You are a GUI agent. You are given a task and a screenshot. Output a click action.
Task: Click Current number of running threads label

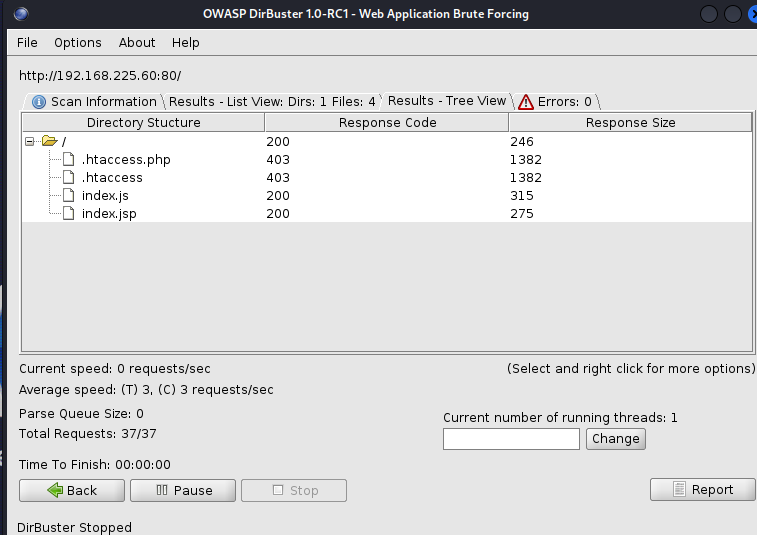560,418
